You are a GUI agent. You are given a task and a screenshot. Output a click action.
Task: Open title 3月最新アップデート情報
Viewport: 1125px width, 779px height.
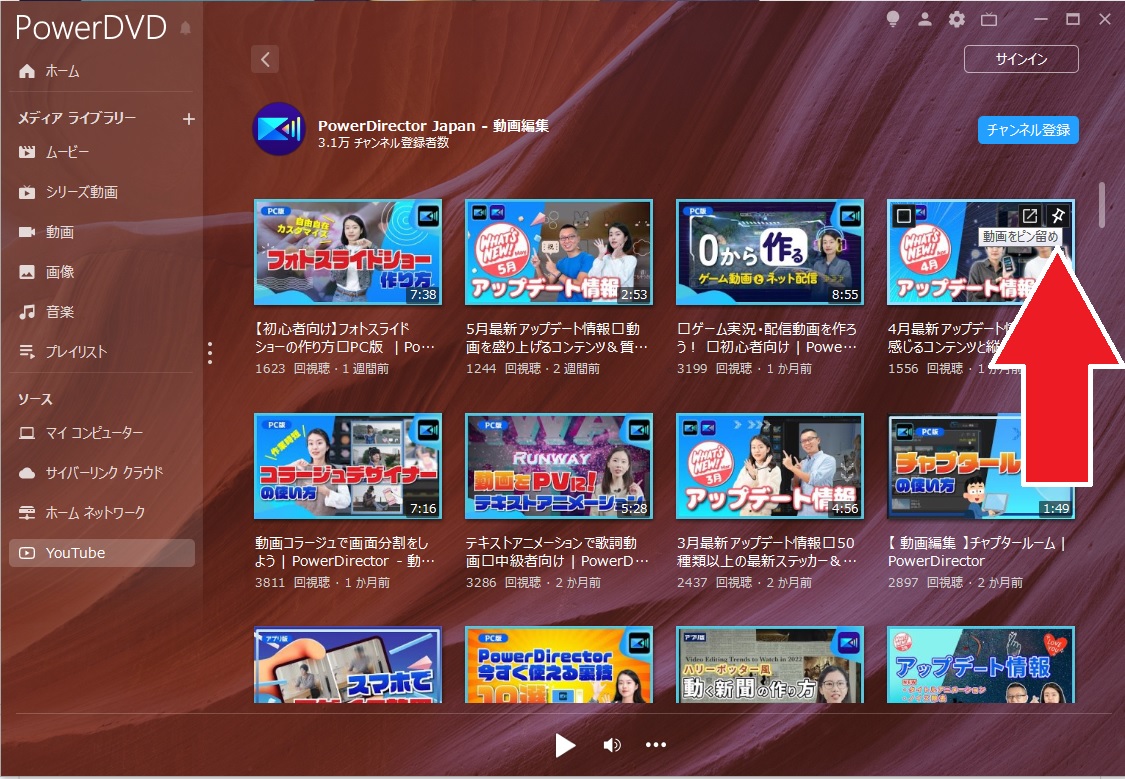[x=767, y=552]
